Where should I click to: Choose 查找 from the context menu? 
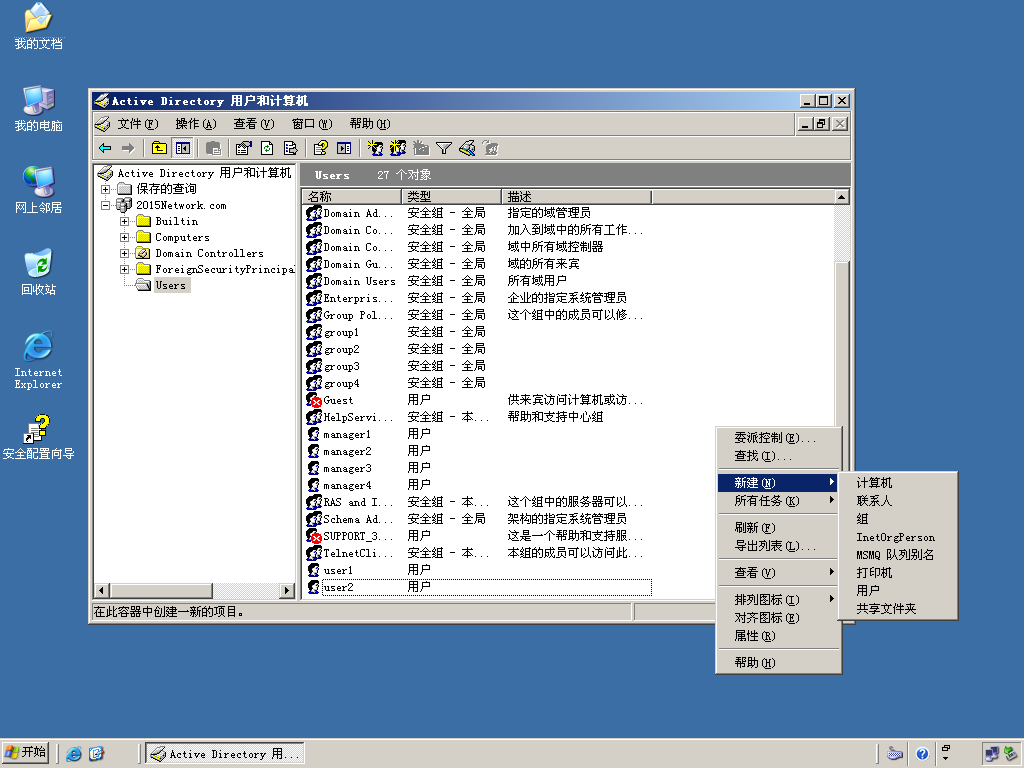tap(777, 456)
